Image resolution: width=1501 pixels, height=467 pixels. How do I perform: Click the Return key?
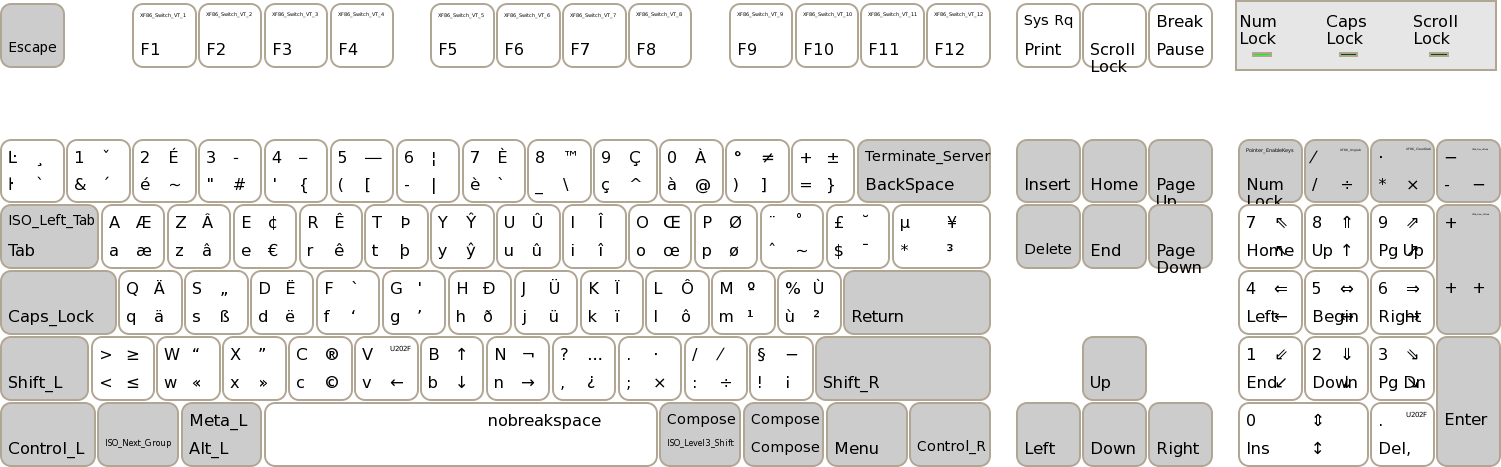[916, 302]
